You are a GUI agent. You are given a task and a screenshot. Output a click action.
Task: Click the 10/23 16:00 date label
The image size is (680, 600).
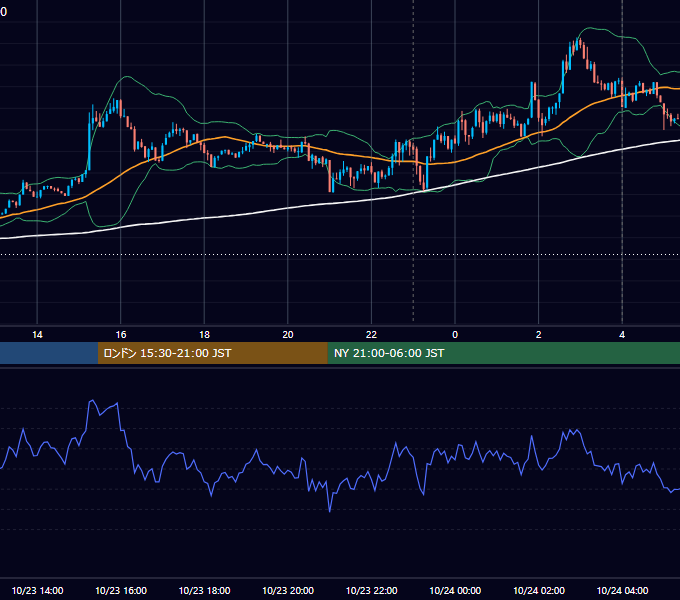click(121, 590)
